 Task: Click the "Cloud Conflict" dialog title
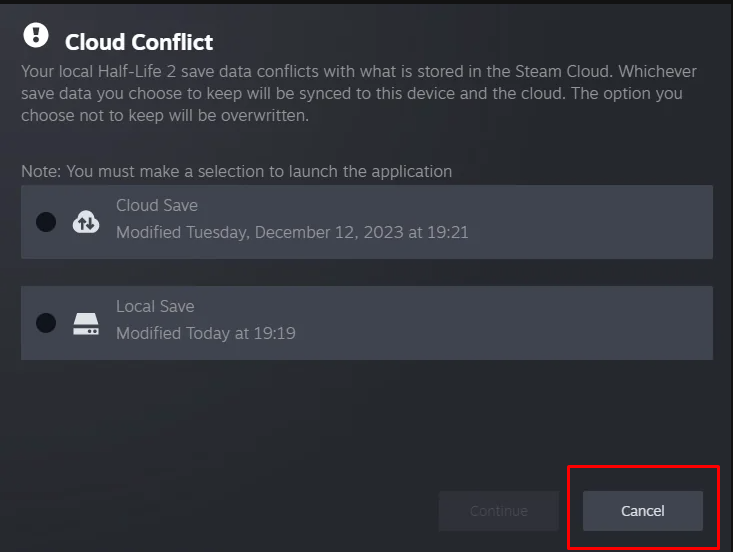click(139, 42)
